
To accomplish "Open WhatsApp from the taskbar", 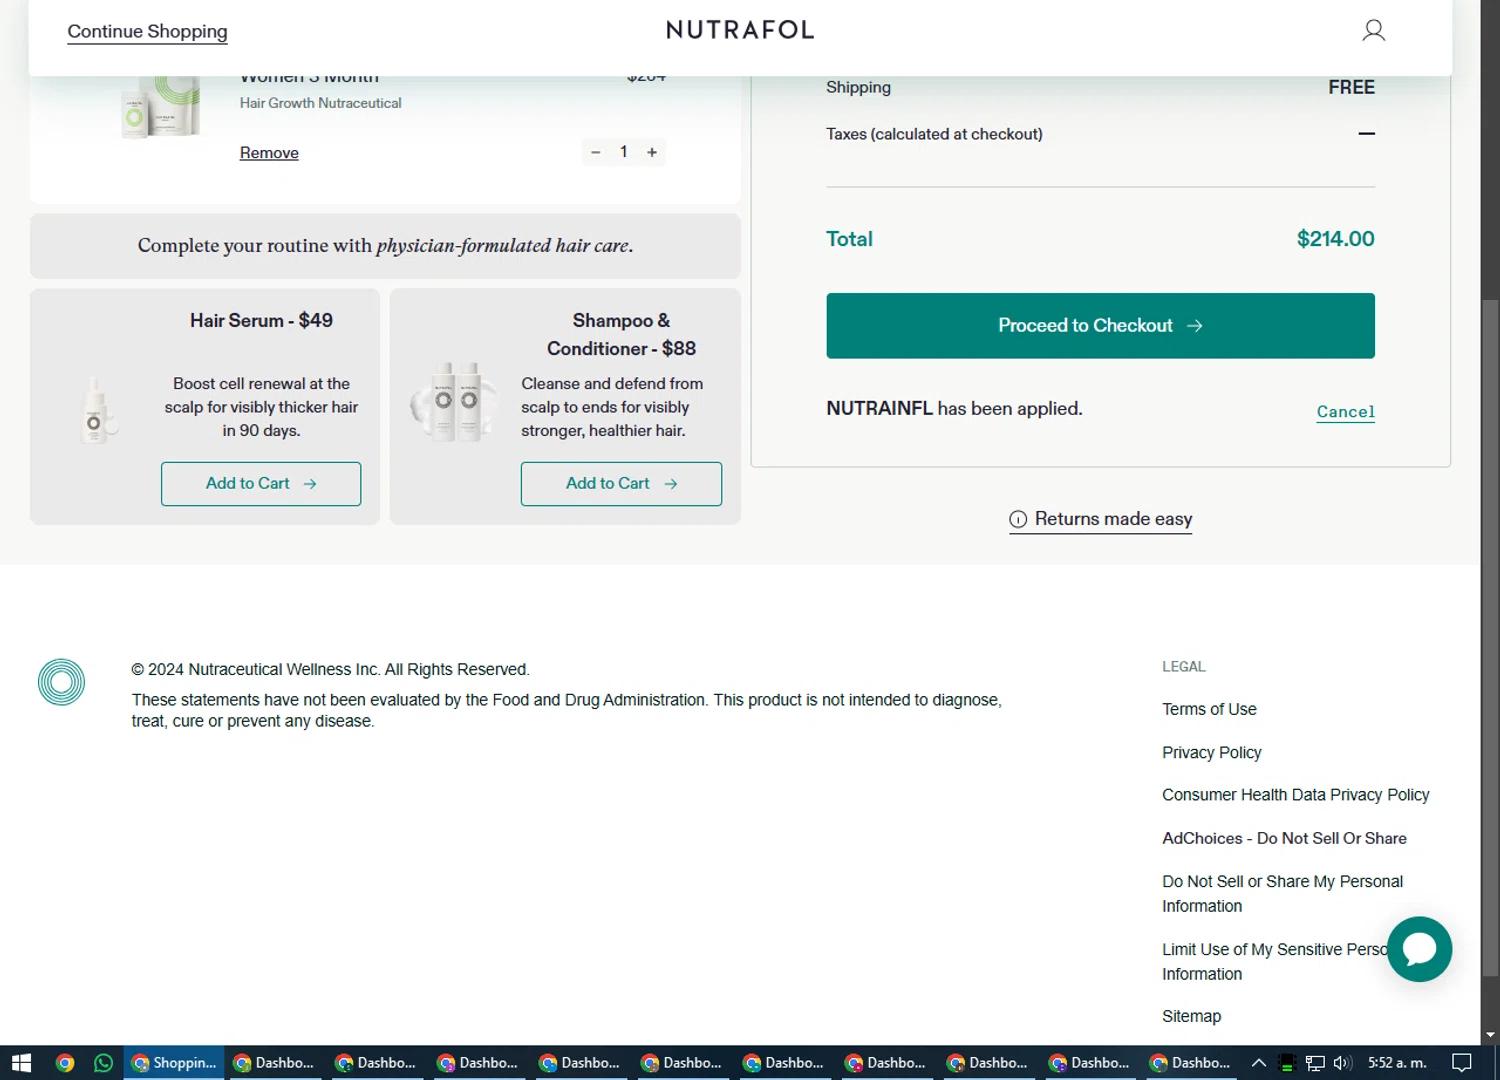I will point(103,1063).
